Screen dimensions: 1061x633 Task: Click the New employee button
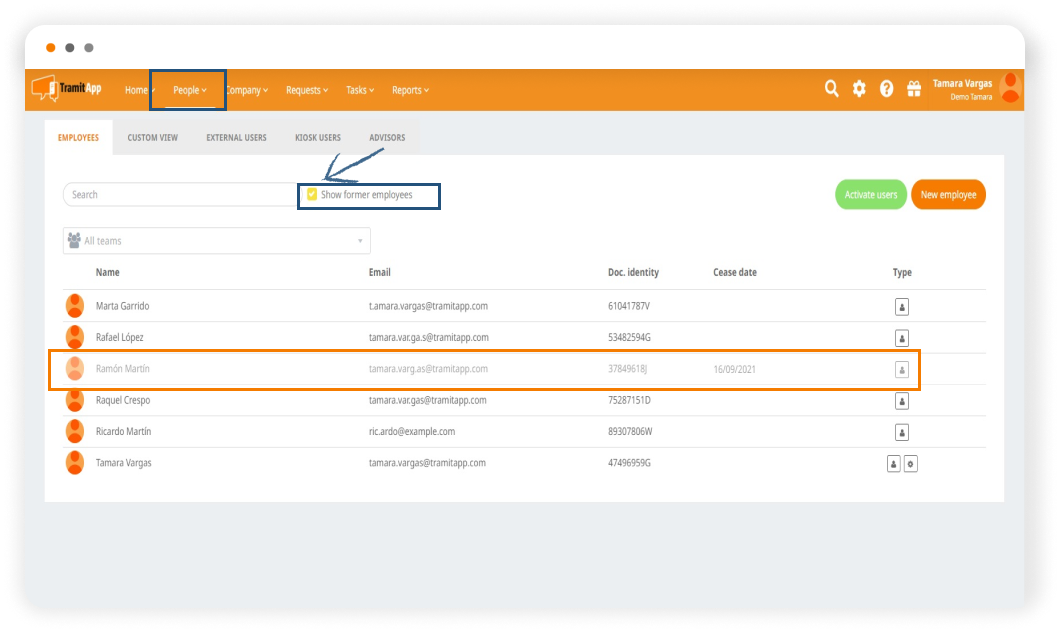click(947, 195)
